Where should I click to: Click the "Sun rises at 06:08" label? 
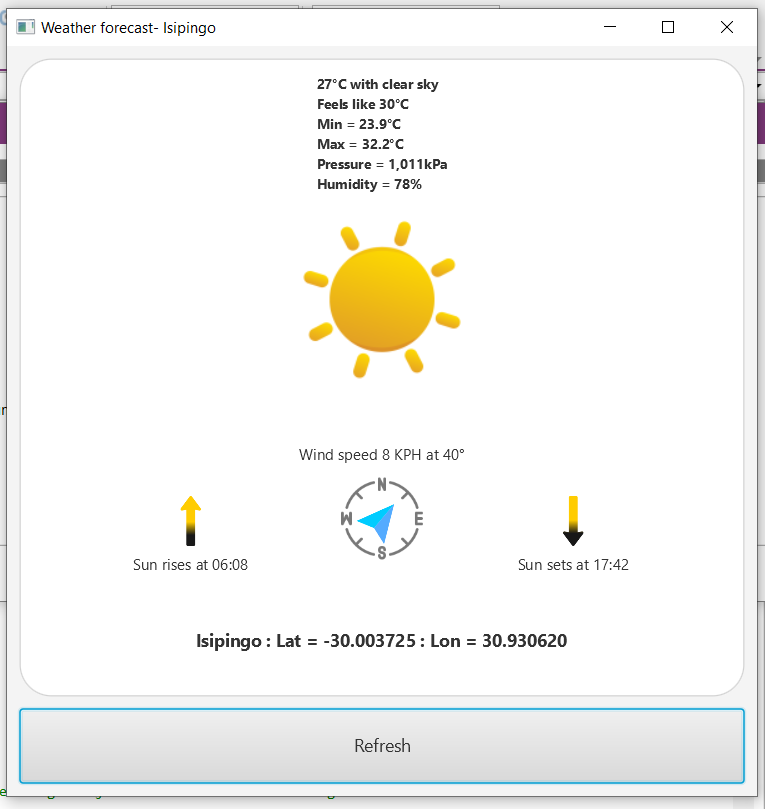(190, 565)
